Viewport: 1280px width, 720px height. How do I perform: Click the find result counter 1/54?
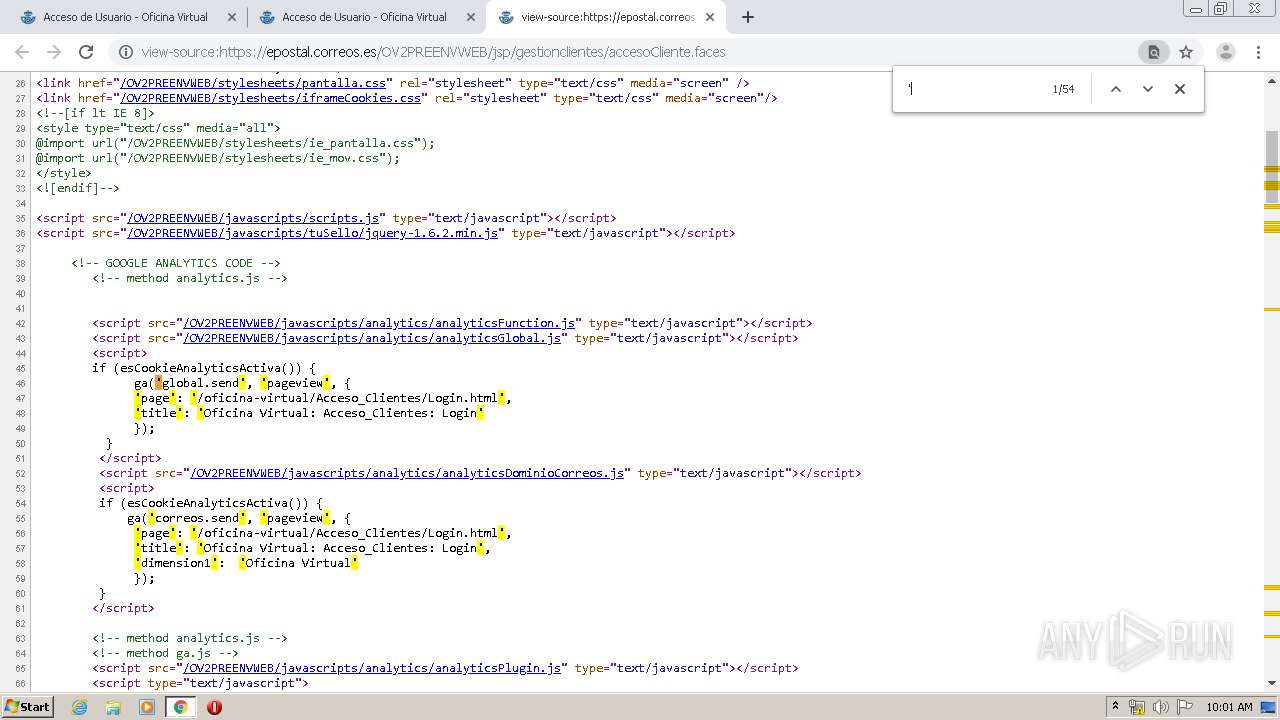click(x=1063, y=89)
